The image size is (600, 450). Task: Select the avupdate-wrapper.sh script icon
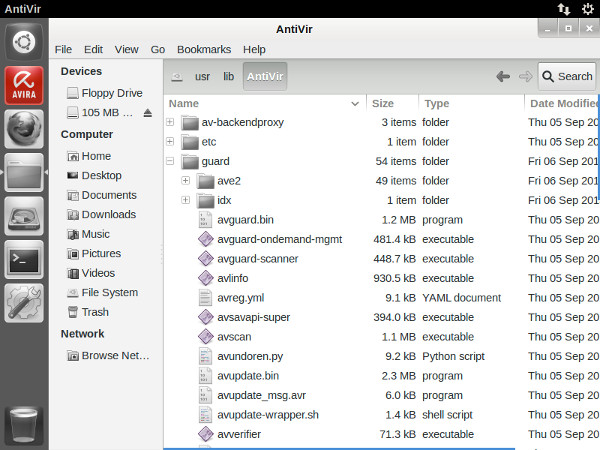(x=205, y=415)
